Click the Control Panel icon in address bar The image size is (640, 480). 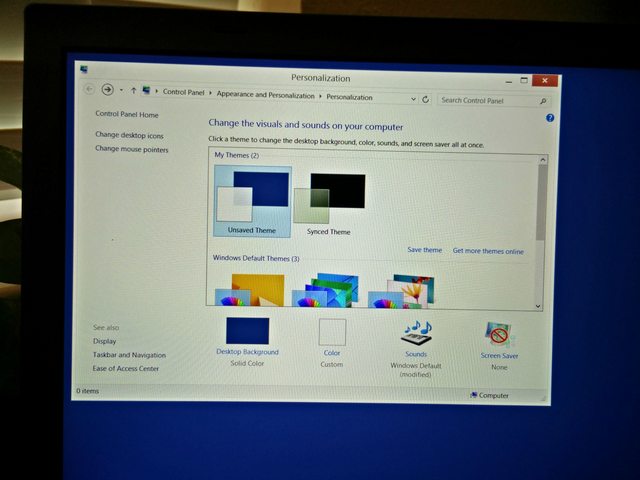pos(146,90)
